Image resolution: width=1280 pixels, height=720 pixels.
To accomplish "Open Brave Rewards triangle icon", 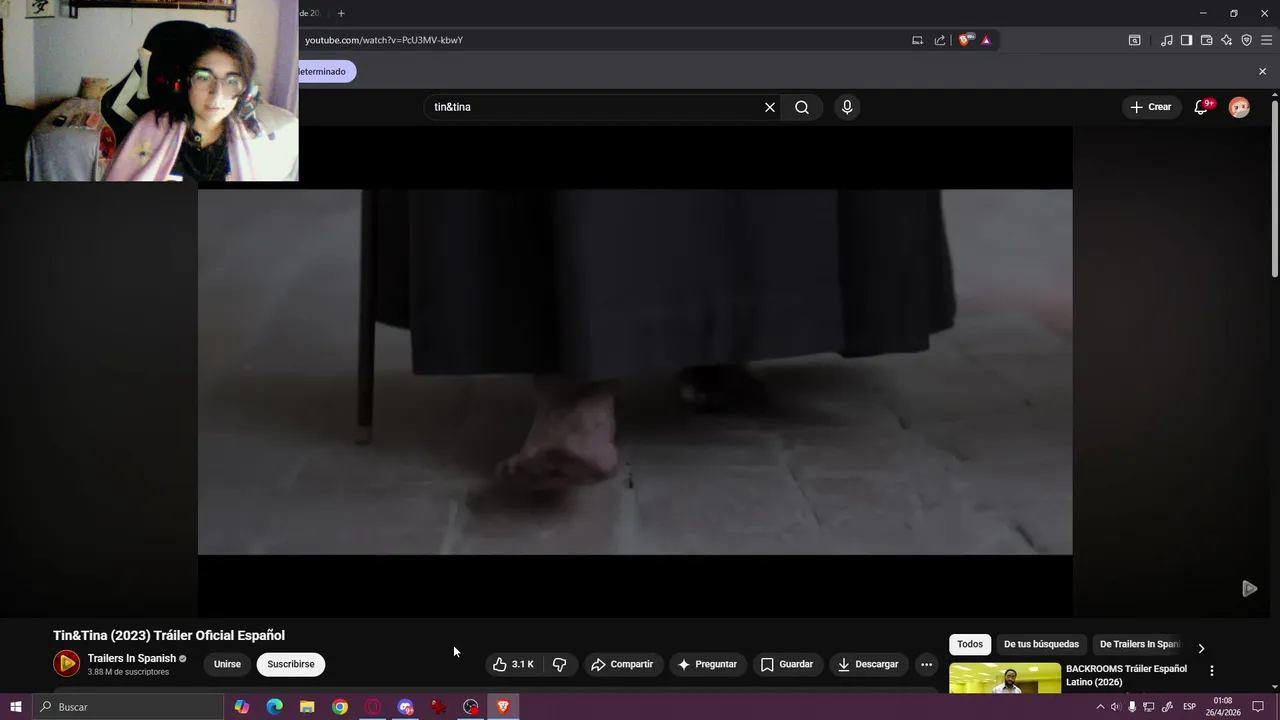I will 986,40.
